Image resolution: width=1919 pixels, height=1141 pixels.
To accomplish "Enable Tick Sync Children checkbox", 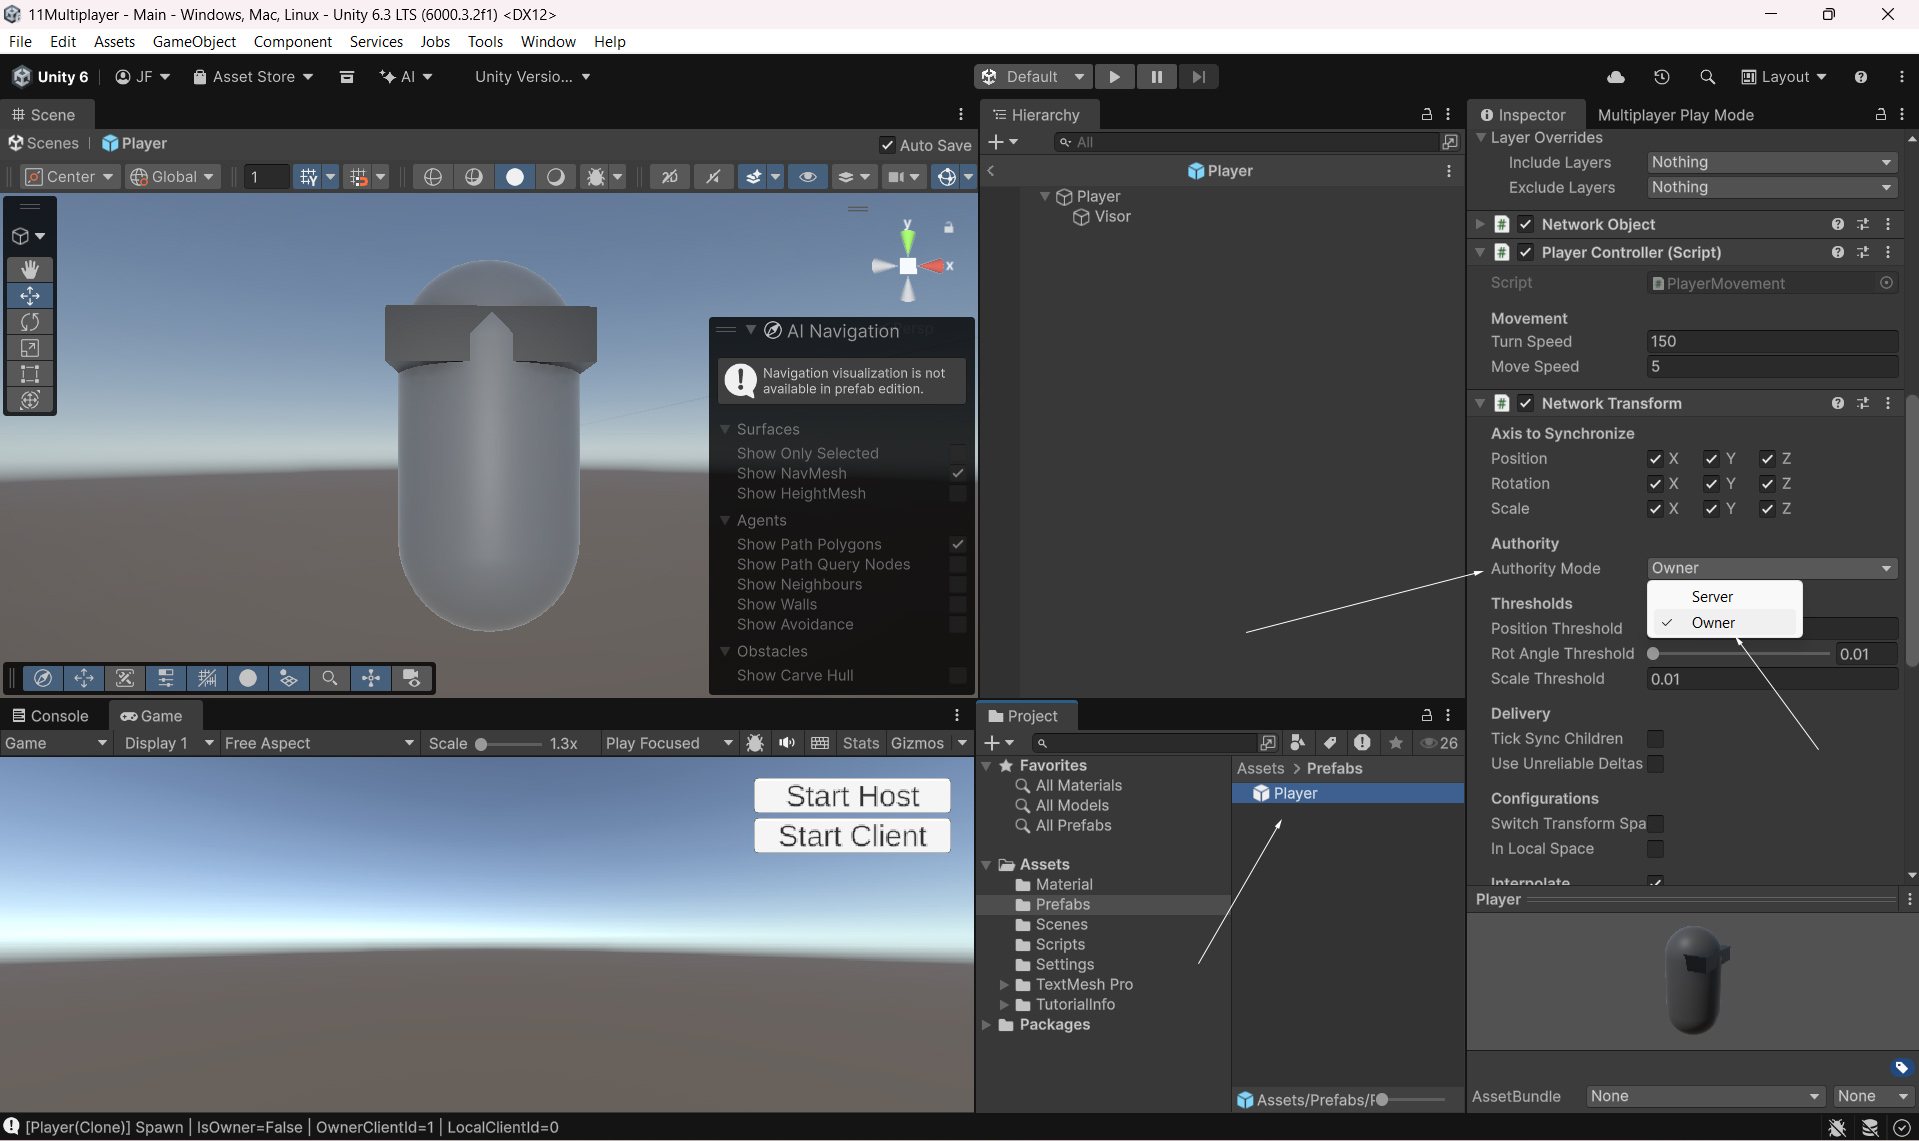I will pyautogui.click(x=1655, y=739).
